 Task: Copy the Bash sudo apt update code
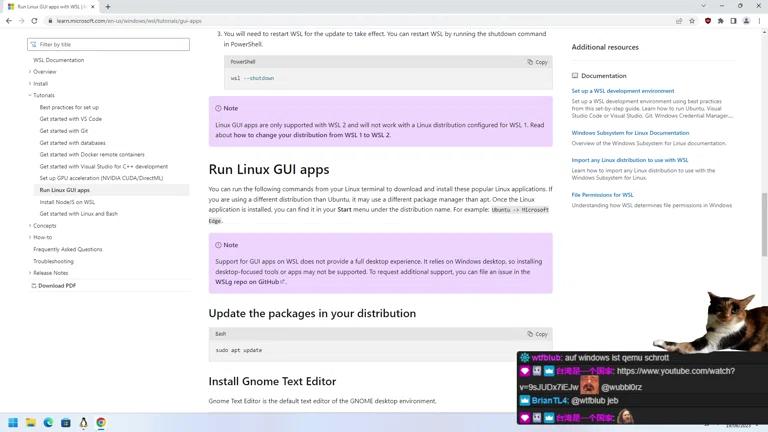point(537,334)
